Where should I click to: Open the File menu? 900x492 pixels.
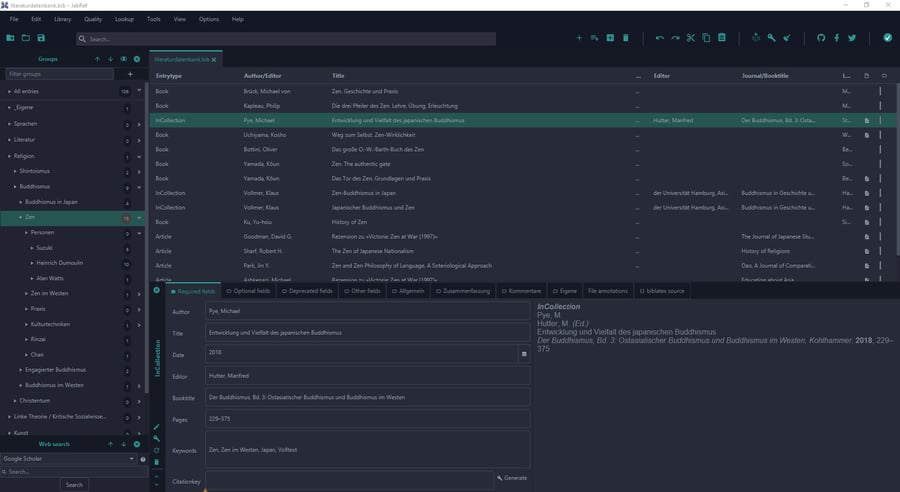tap(14, 19)
